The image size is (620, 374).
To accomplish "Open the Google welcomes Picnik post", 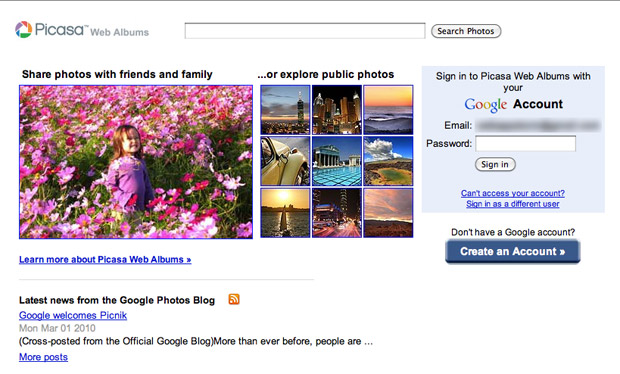I will click(x=73, y=315).
